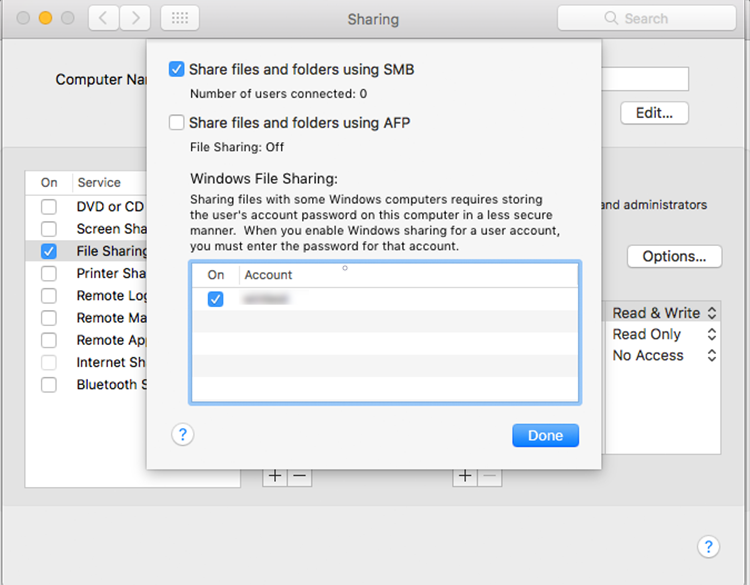
Task: Click help button in SMB dialog
Action: point(183,434)
